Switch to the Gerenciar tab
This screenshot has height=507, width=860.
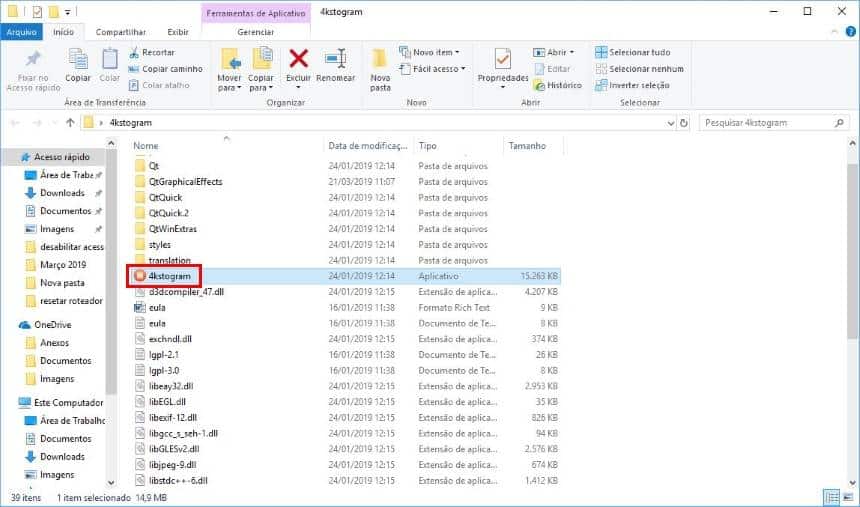(256, 32)
